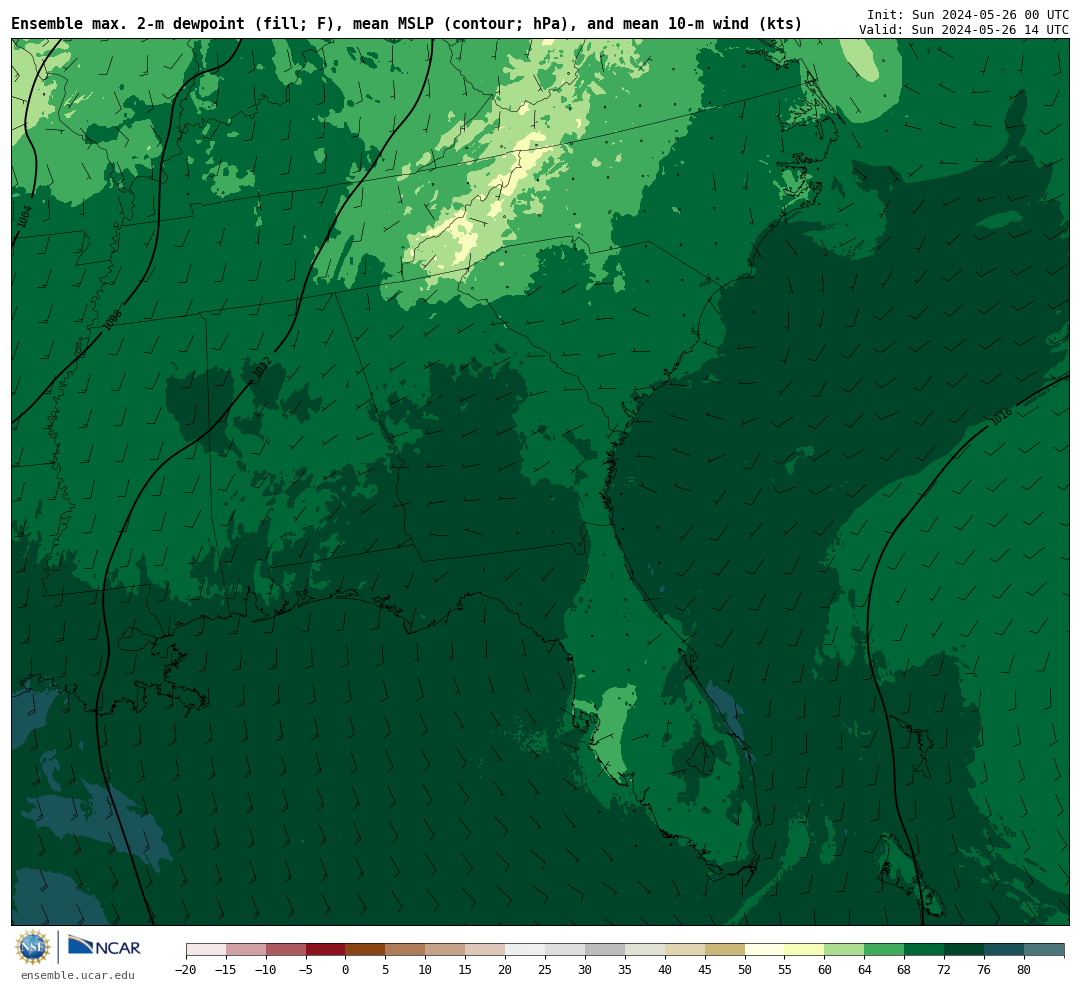Click the gray swatch between 30 and 35
1080x988 pixels.
click(x=605, y=949)
